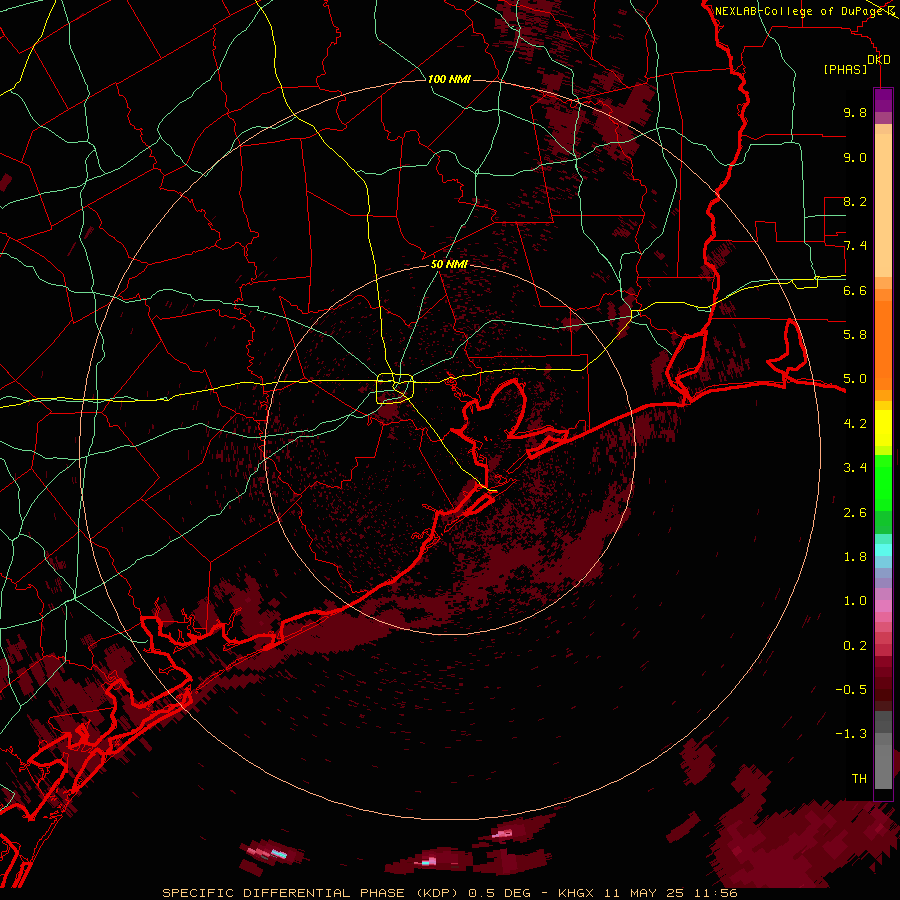Click the 100 NMI range ring label

pyautogui.click(x=449, y=79)
